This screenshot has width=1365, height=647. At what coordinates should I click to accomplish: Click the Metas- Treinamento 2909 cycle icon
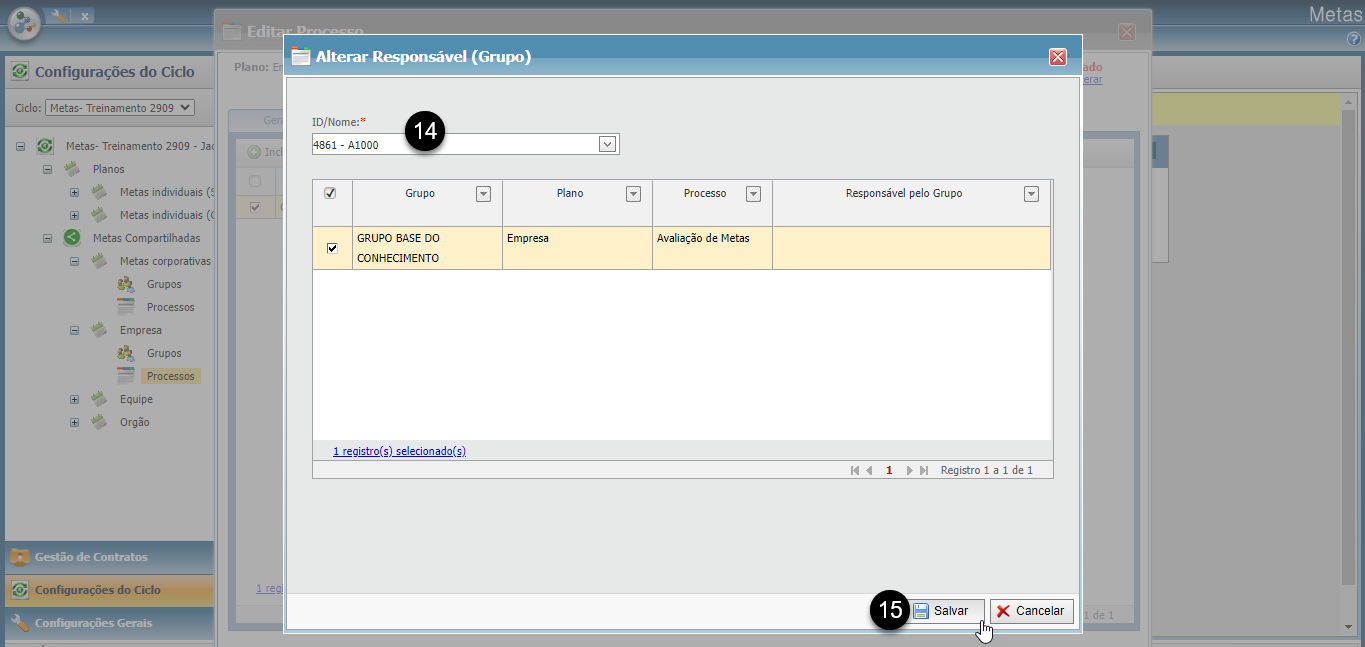tap(45, 146)
